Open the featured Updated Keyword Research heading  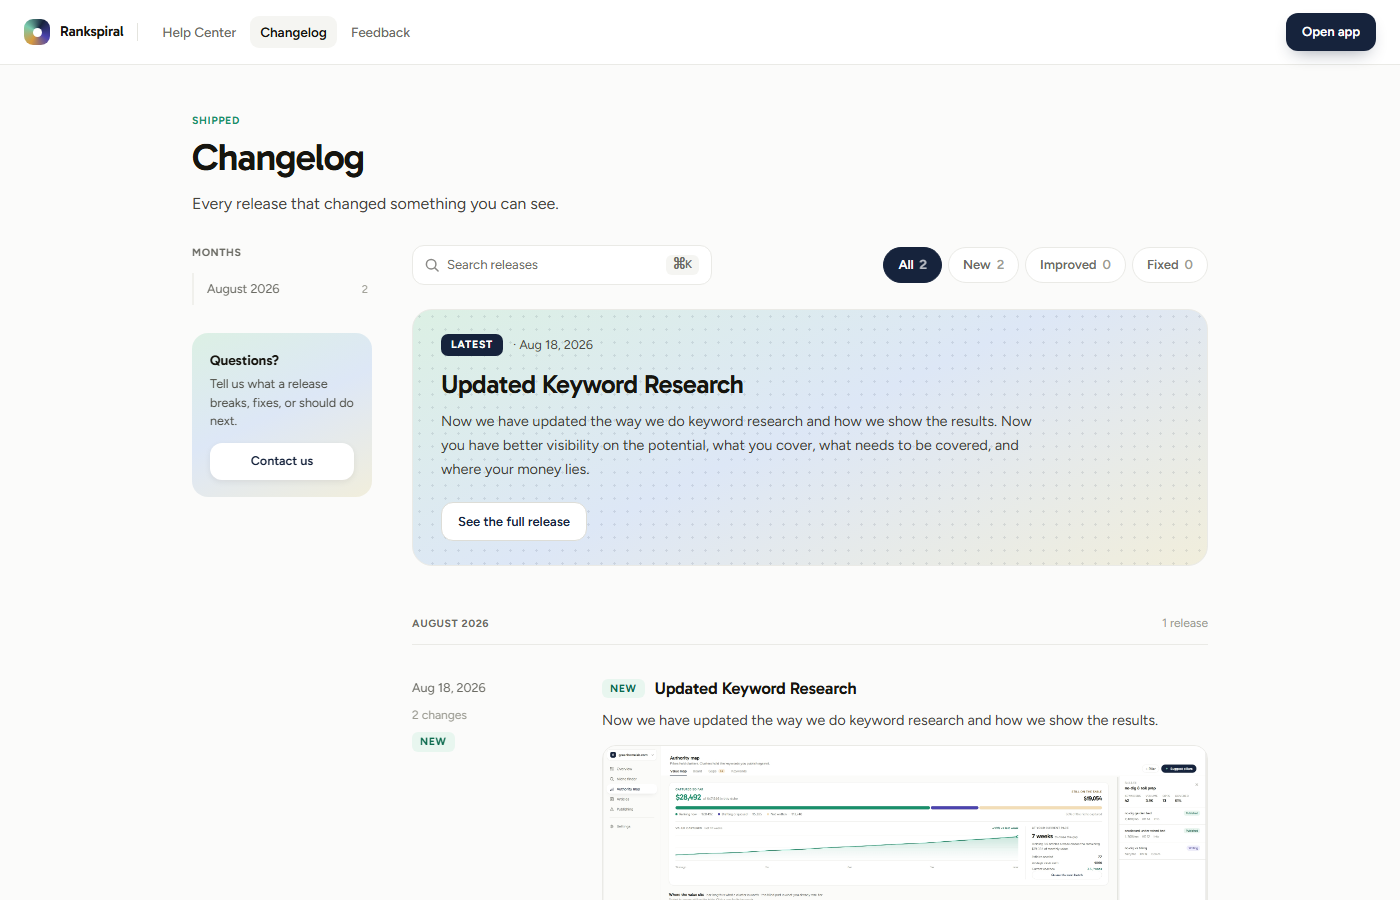point(592,385)
